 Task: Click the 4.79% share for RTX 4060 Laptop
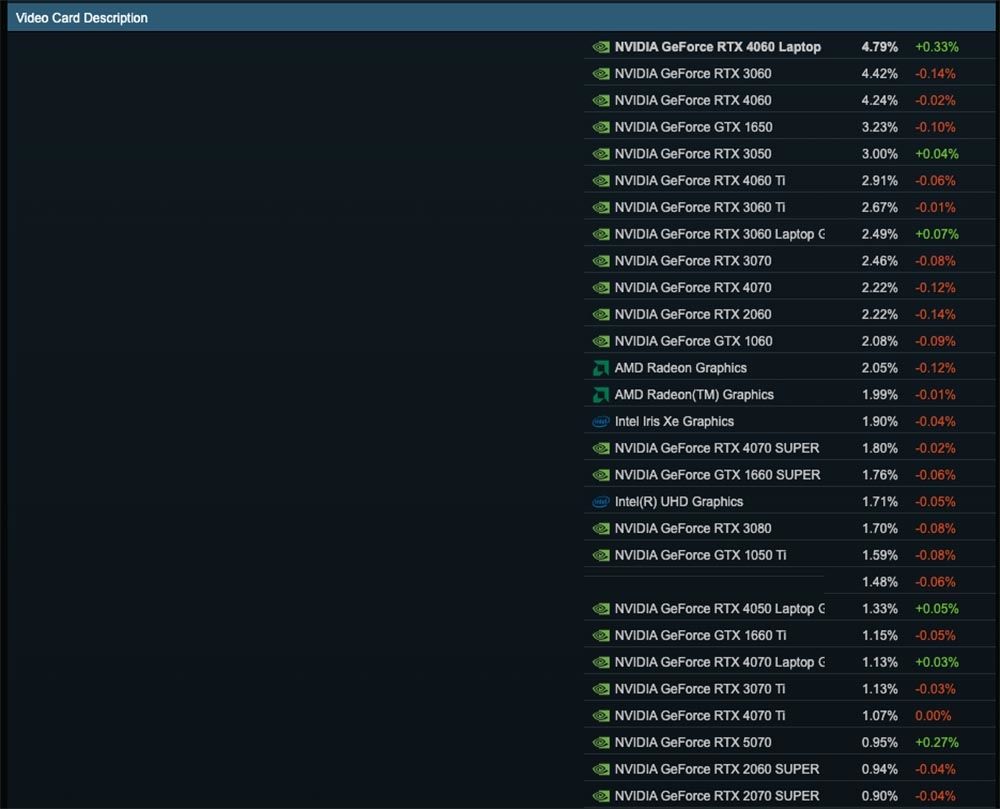(x=879, y=47)
